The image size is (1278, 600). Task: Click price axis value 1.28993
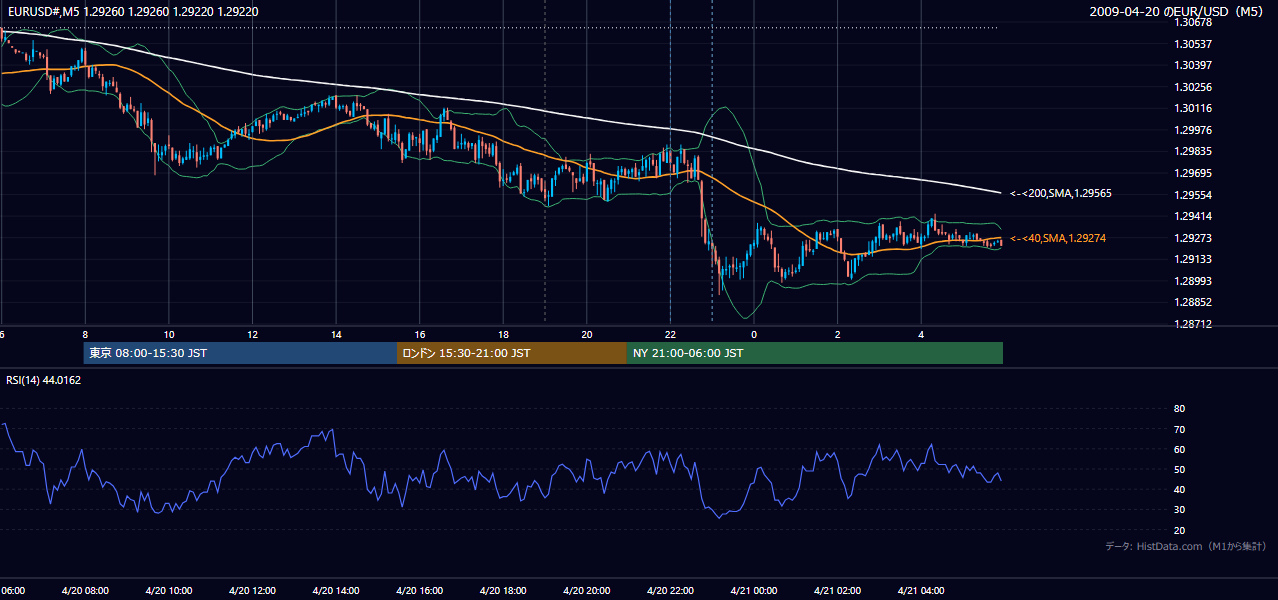point(1193,281)
